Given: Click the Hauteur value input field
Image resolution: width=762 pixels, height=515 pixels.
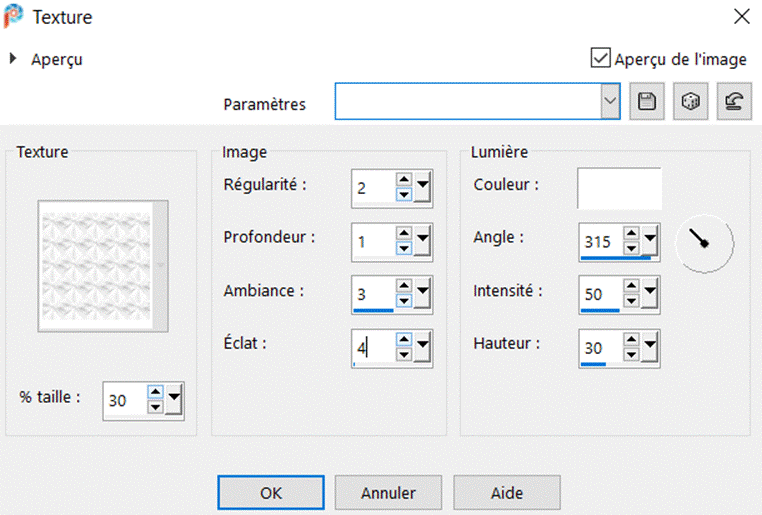Looking at the screenshot, I should [597, 346].
